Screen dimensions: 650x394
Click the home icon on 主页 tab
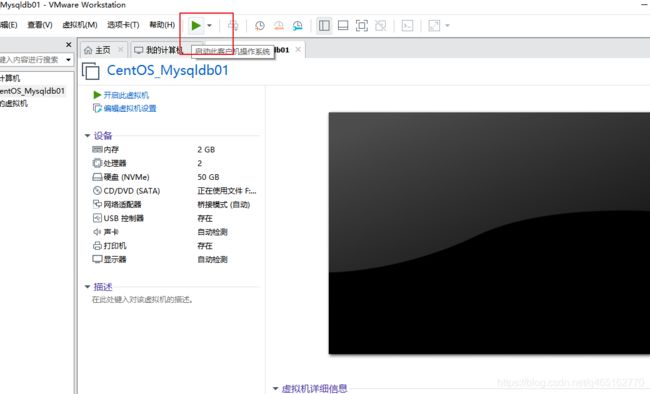pos(88,50)
